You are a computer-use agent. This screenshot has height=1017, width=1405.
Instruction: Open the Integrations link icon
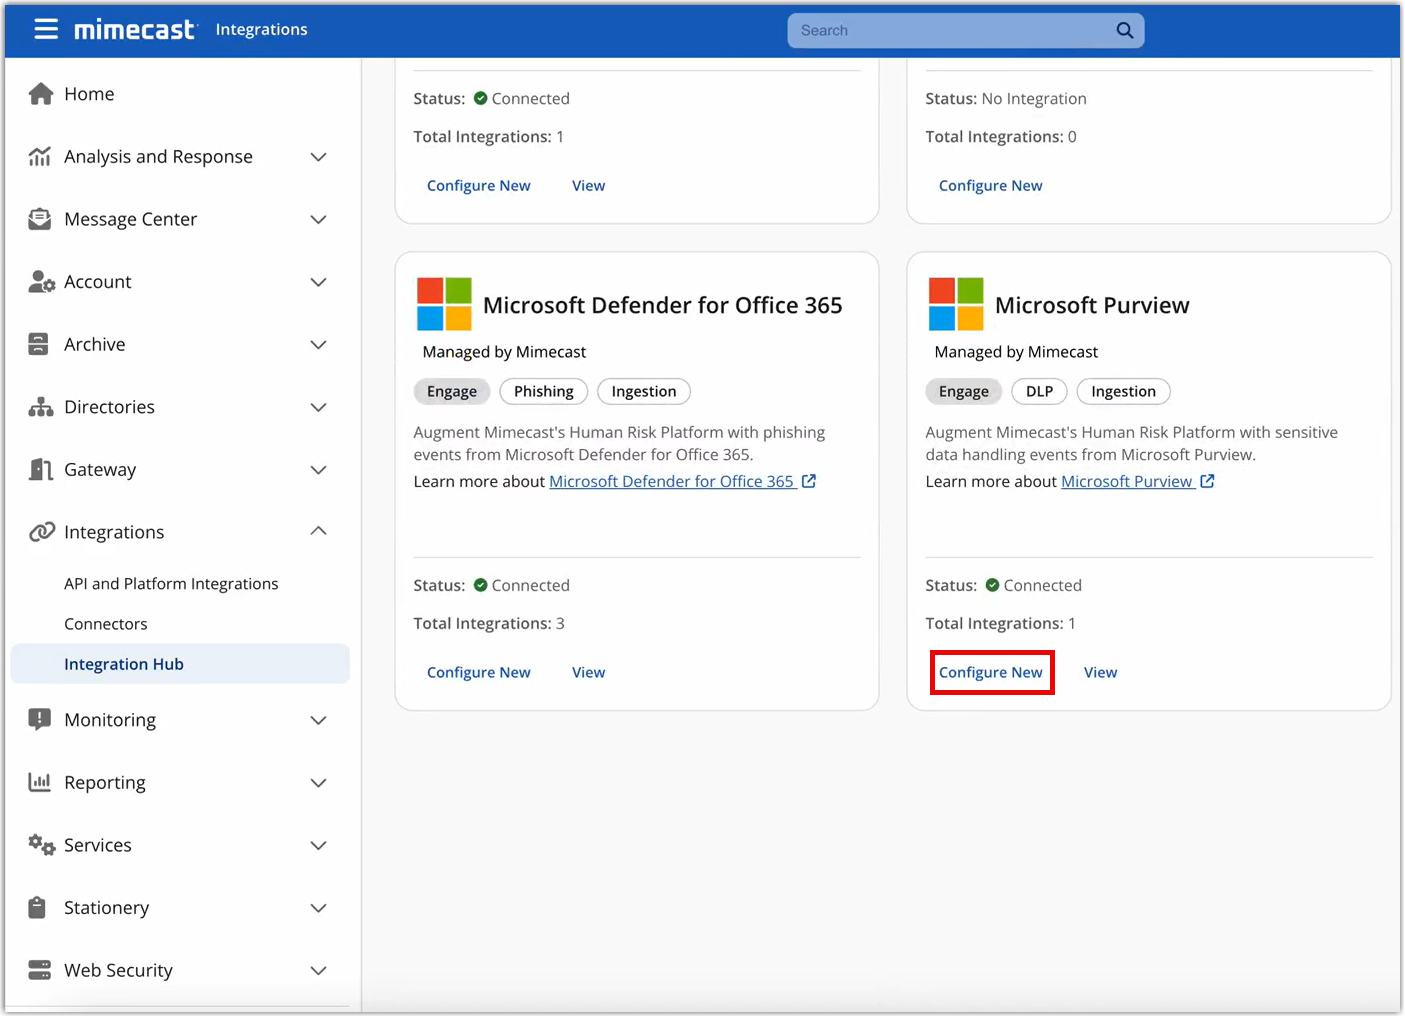click(x=40, y=531)
